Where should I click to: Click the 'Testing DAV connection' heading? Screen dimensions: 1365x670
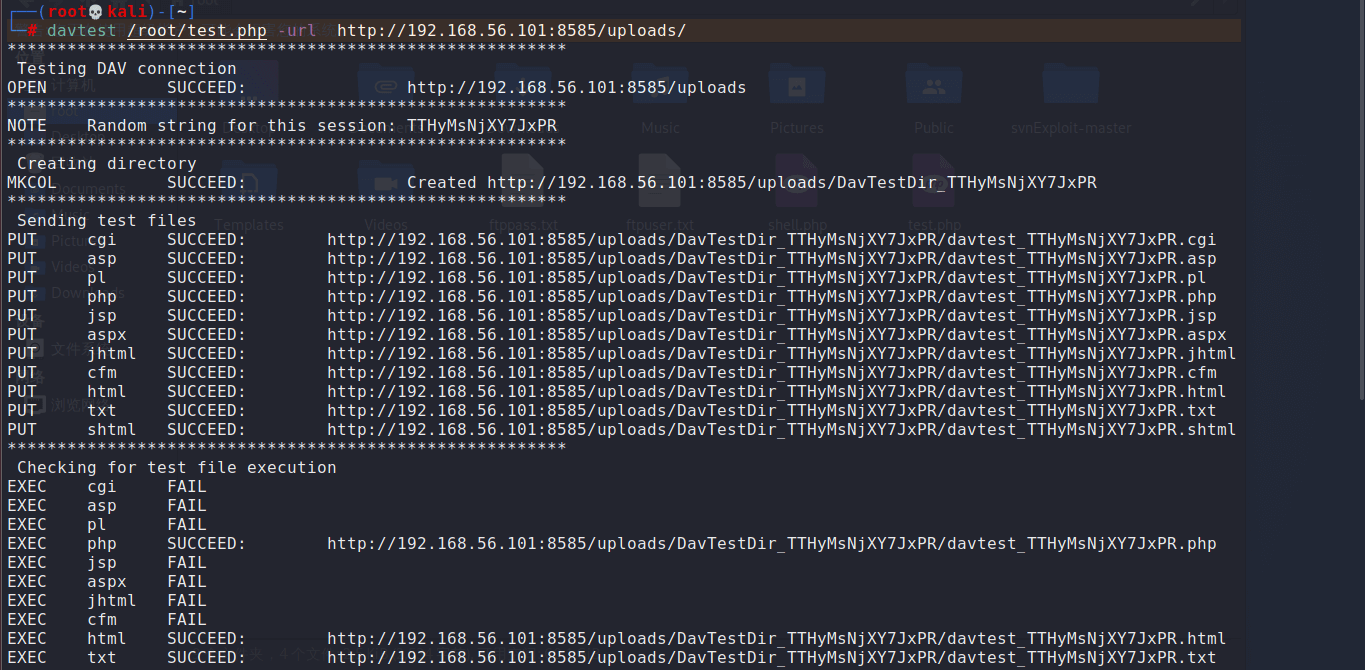tap(127, 69)
